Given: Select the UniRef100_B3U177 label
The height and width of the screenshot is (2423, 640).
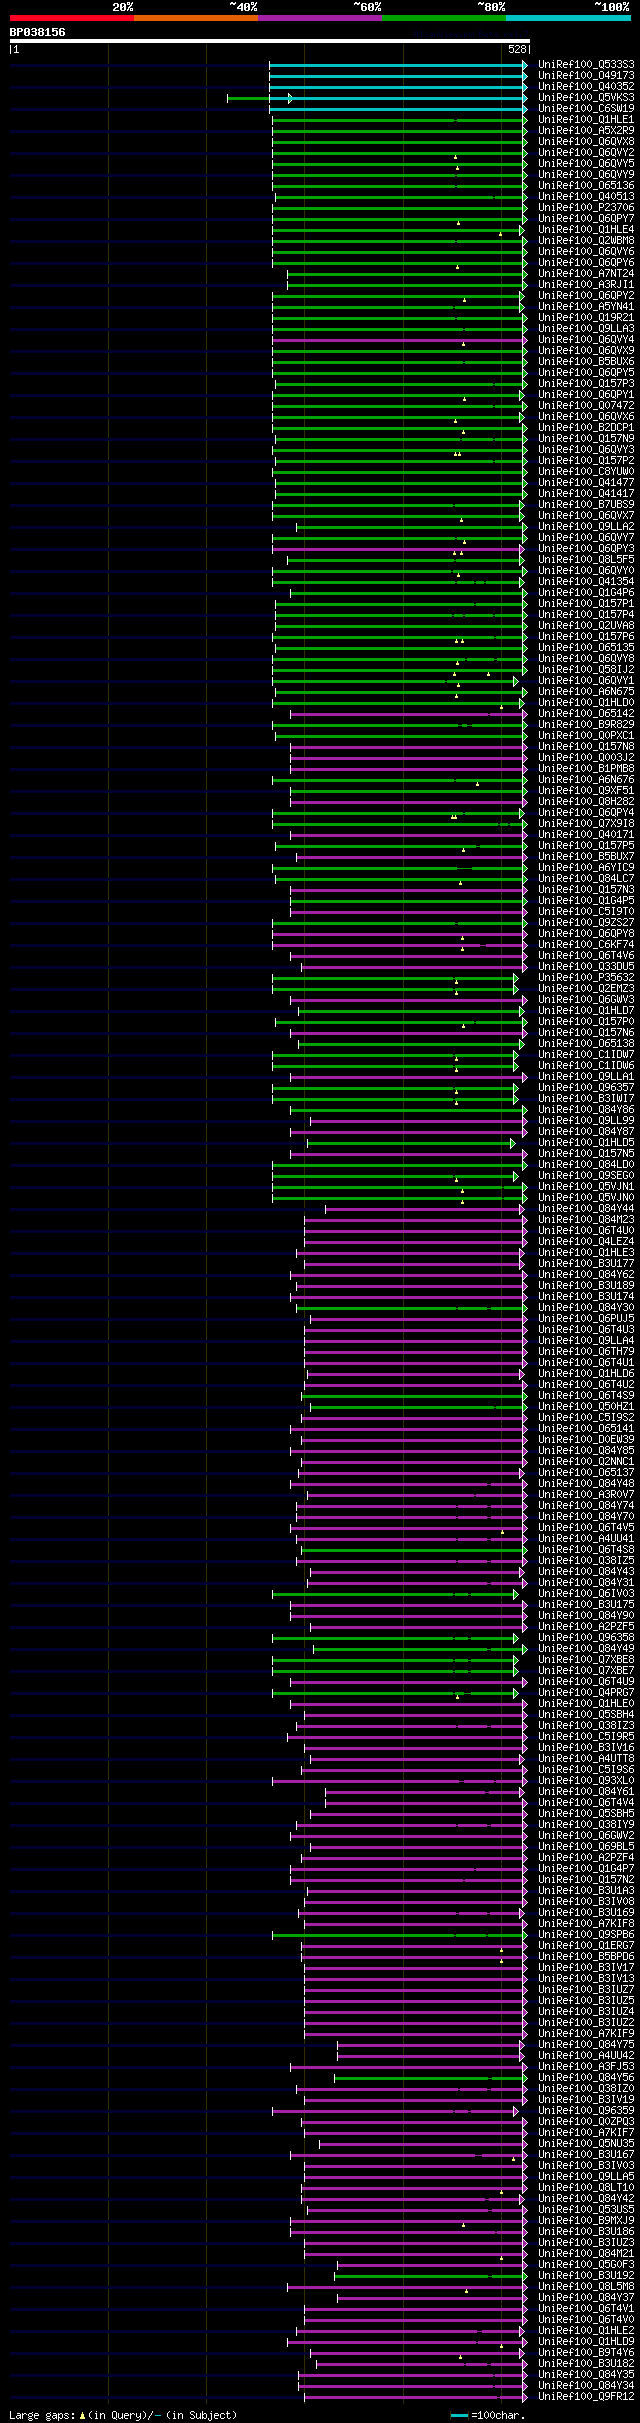Looking at the screenshot, I should click(586, 1263).
